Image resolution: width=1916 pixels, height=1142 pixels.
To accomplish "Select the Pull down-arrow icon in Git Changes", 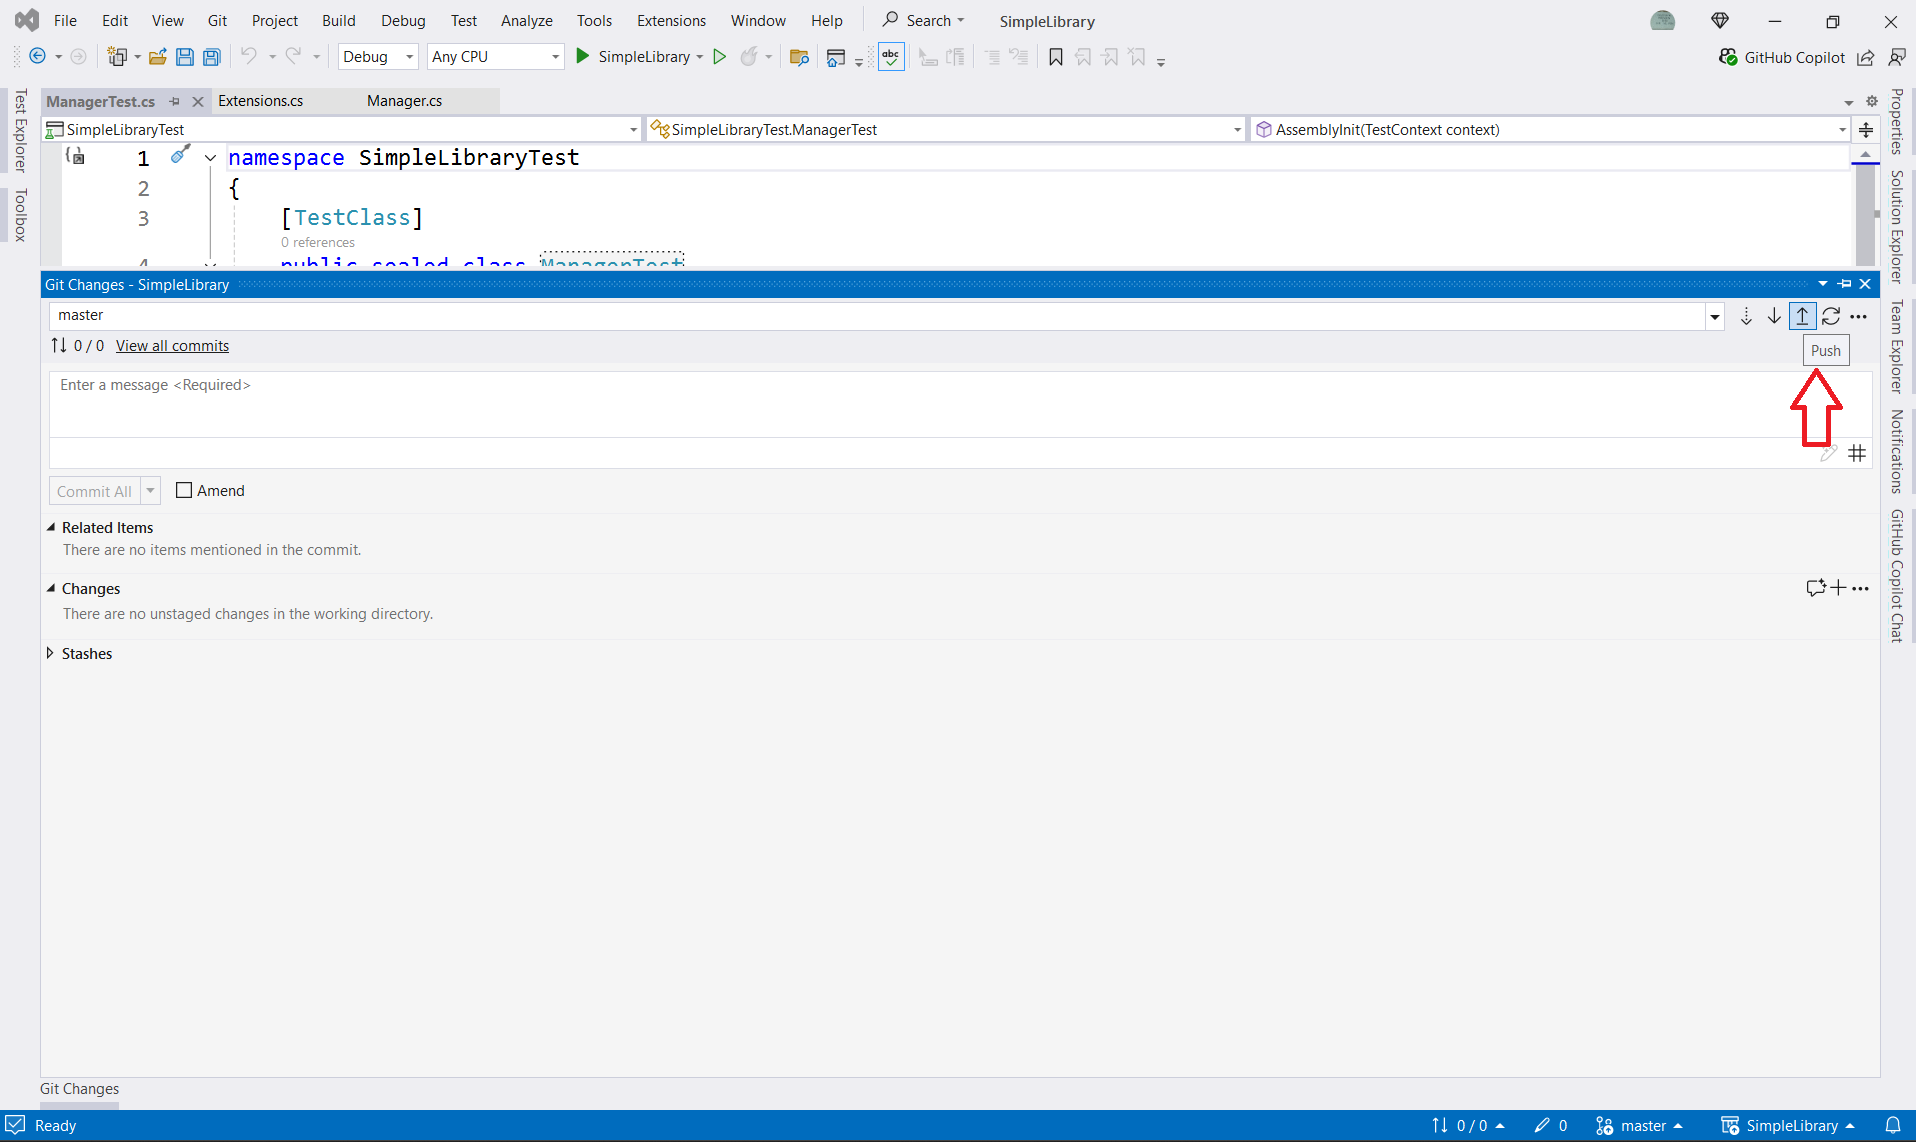I will [x=1774, y=316].
